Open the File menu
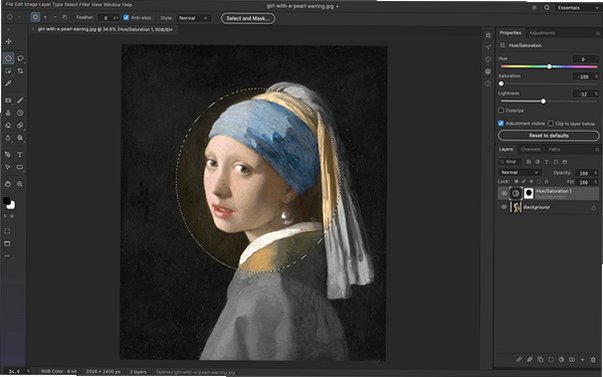603x377 pixels. (x=9, y=5)
